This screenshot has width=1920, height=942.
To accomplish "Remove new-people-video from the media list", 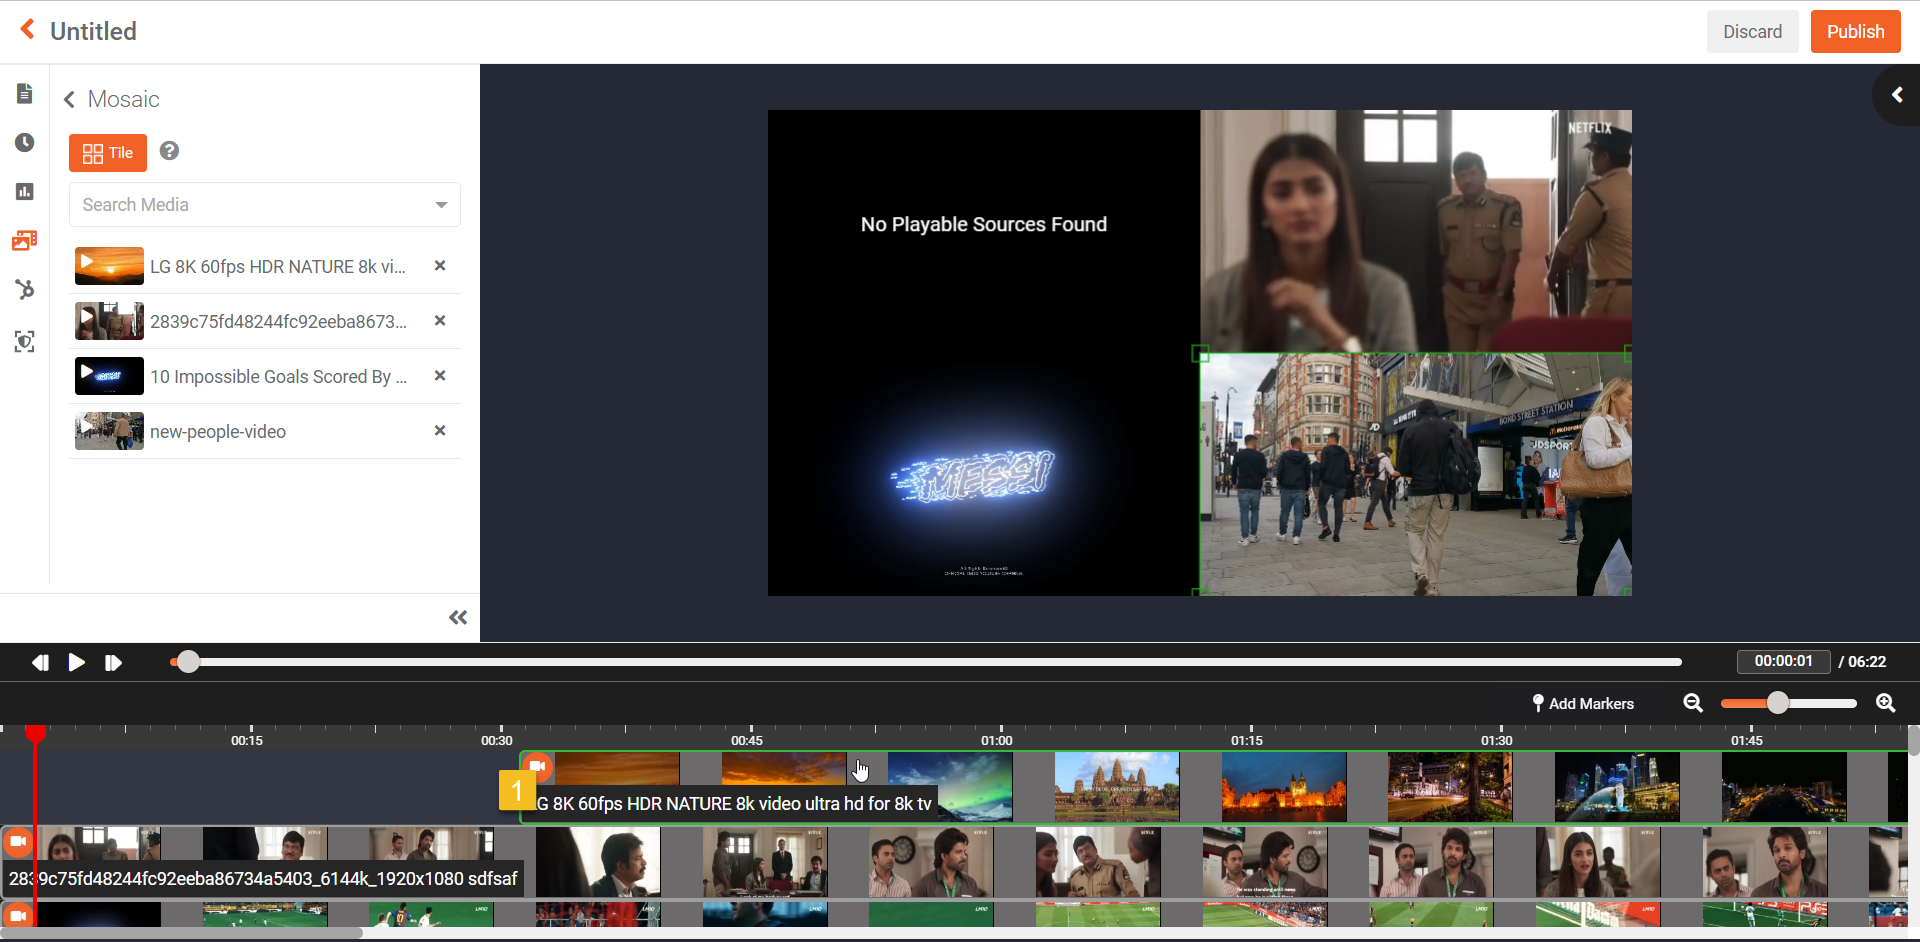I will click(439, 431).
